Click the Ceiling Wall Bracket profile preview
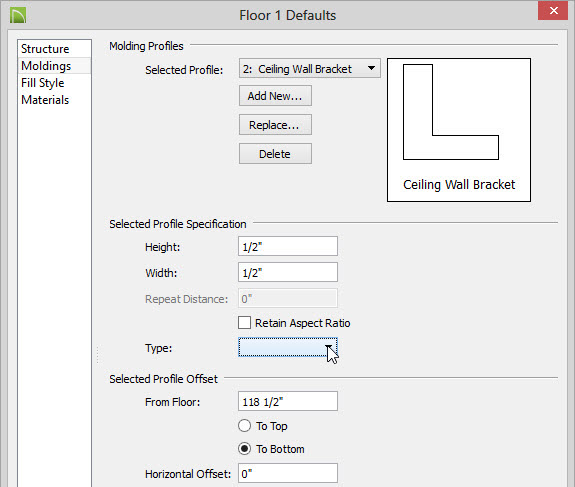 click(459, 129)
